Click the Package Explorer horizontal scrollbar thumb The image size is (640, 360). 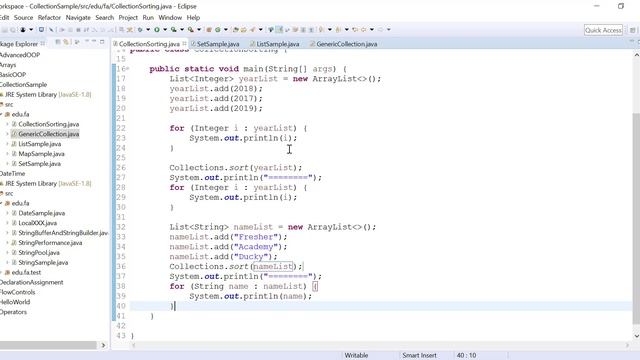click(x=48, y=345)
